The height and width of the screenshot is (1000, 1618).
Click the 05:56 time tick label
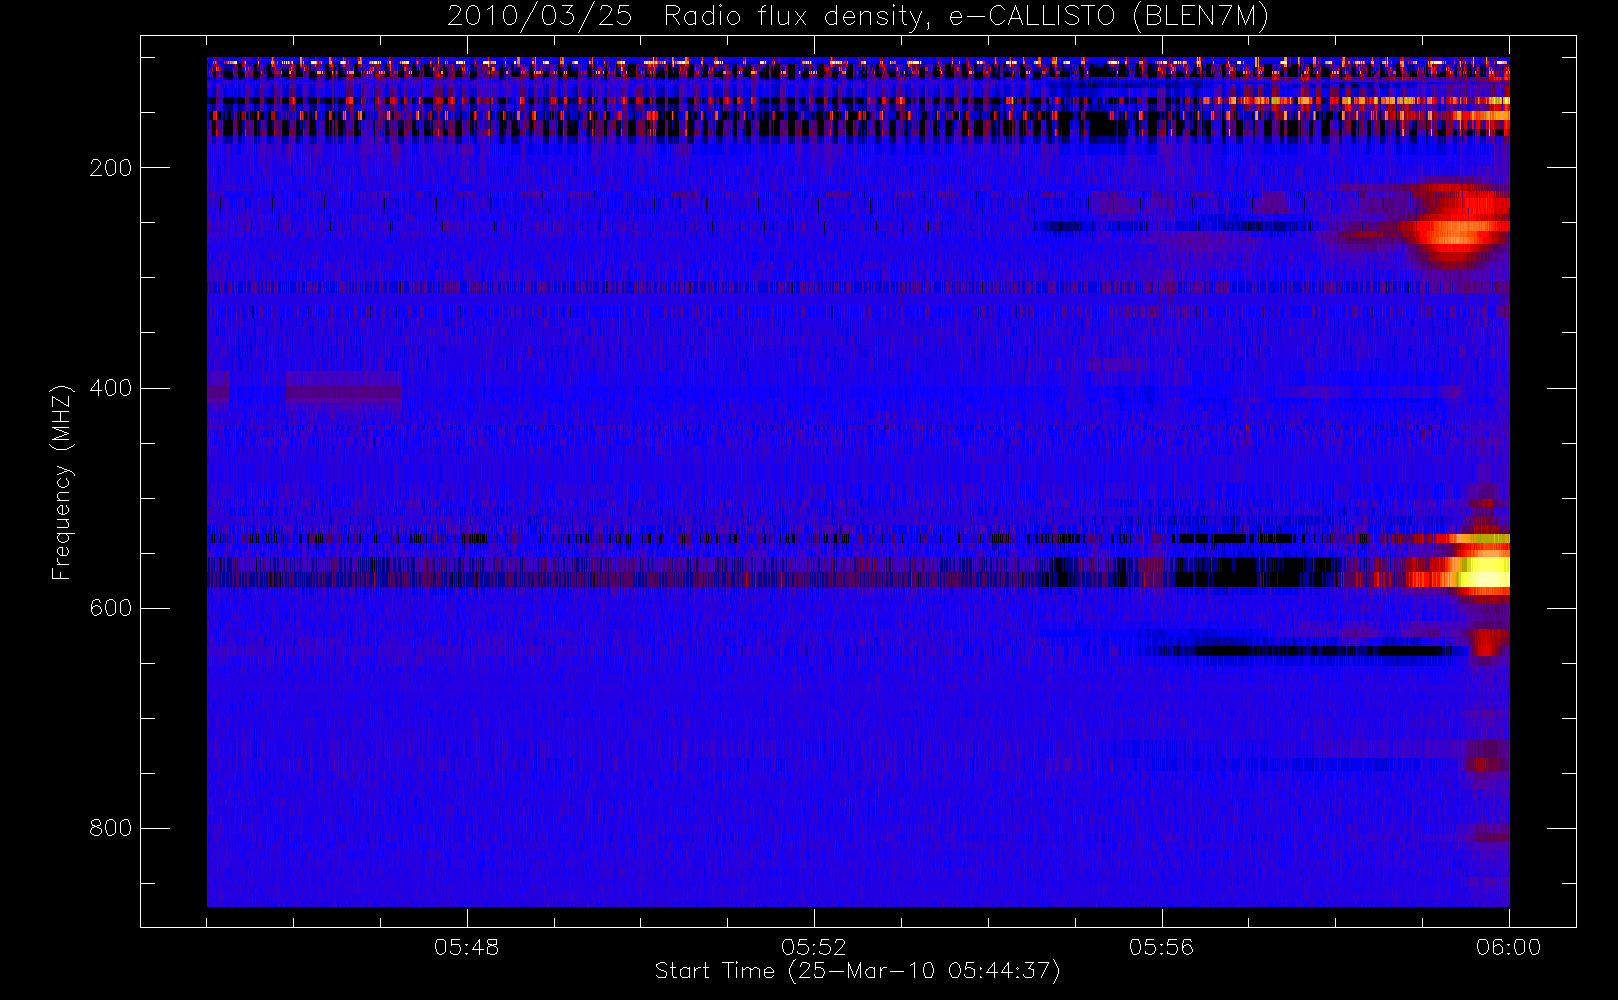point(1161,947)
